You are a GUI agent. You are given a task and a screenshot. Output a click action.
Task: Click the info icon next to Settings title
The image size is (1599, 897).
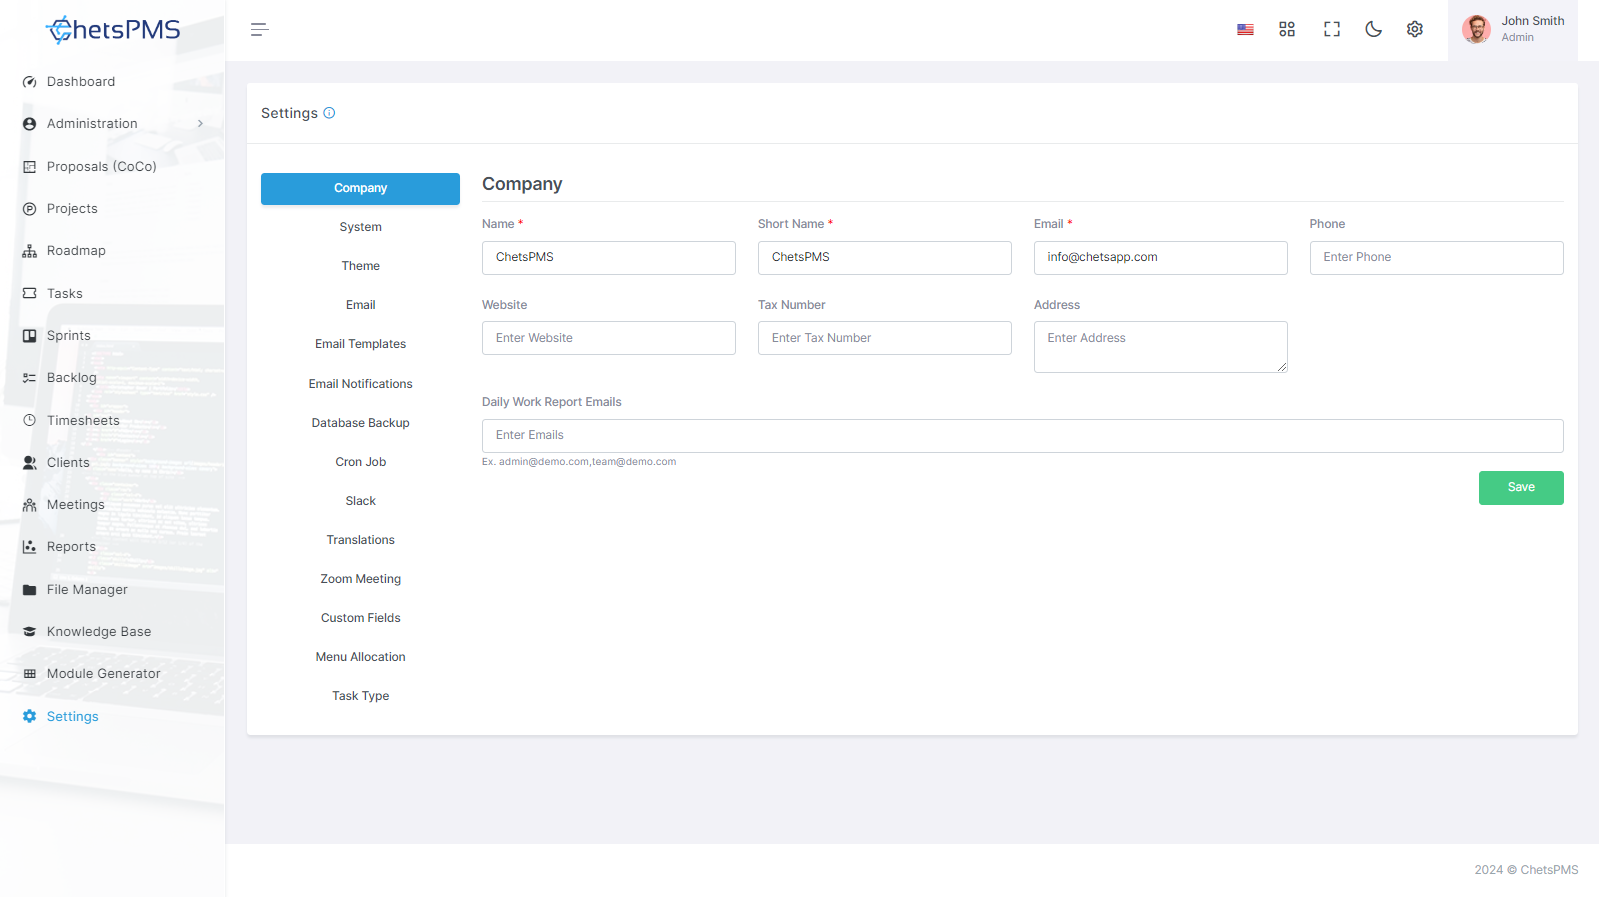point(329,113)
